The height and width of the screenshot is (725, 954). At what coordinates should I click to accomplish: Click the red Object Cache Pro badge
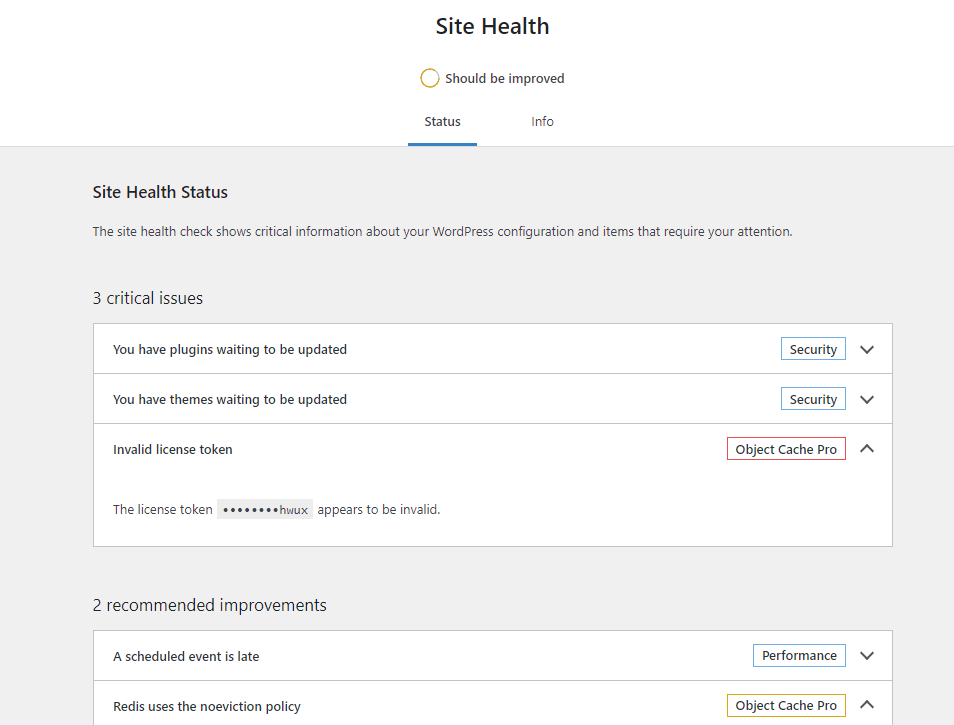[786, 449]
